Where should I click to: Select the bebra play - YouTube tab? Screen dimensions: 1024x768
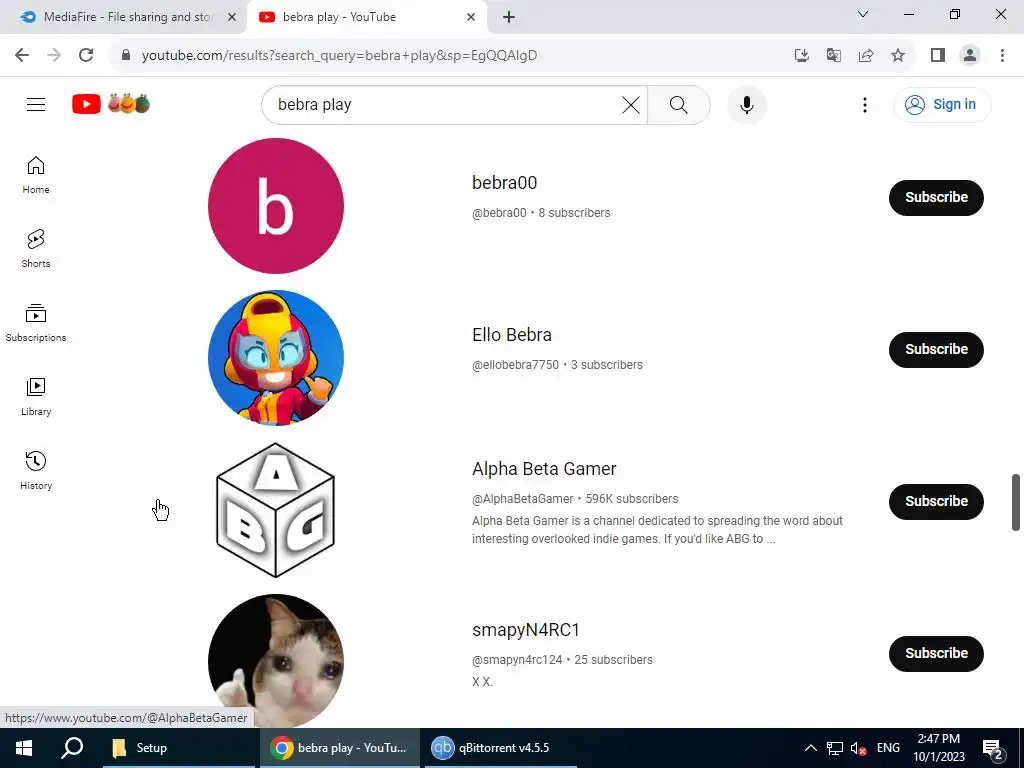click(366, 17)
